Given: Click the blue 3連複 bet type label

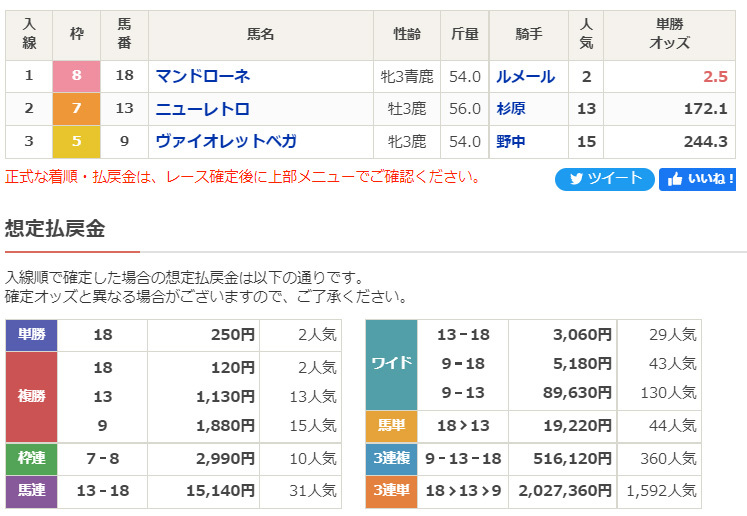Looking at the screenshot, I should (x=391, y=459).
